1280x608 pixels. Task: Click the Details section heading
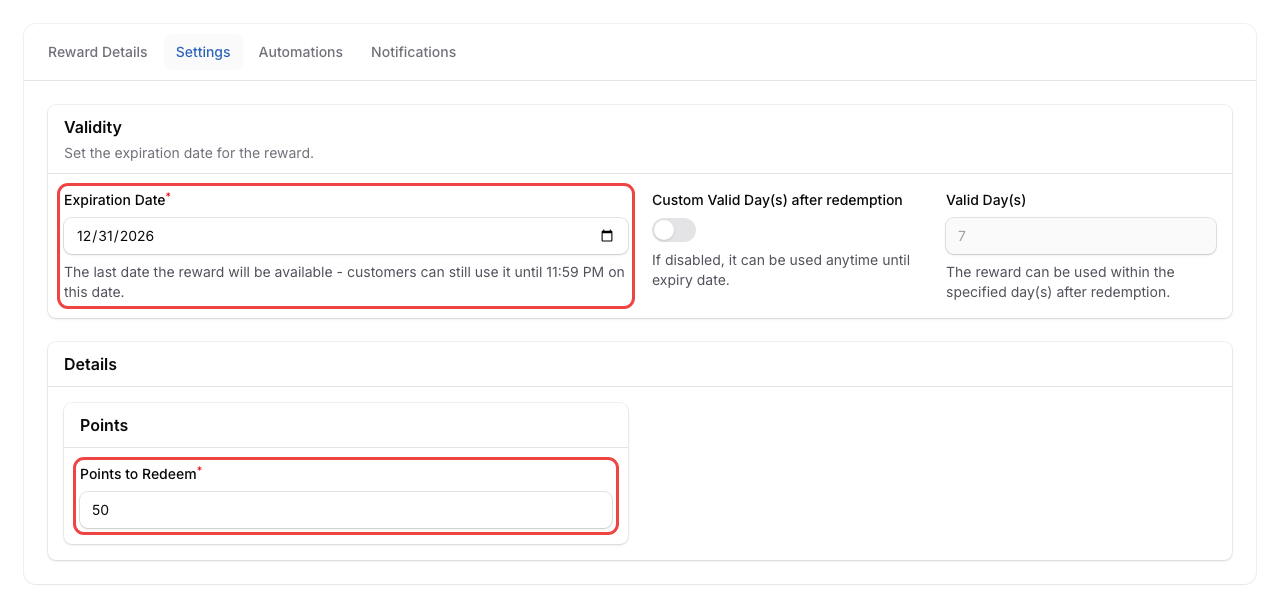click(90, 364)
